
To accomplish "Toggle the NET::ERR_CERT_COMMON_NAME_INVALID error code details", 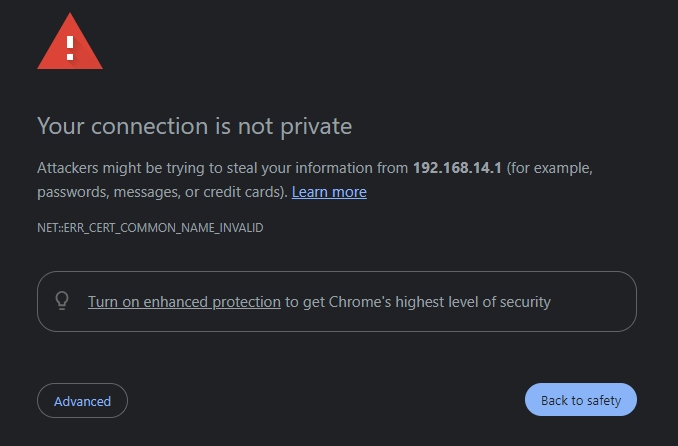I will pyautogui.click(x=150, y=228).
